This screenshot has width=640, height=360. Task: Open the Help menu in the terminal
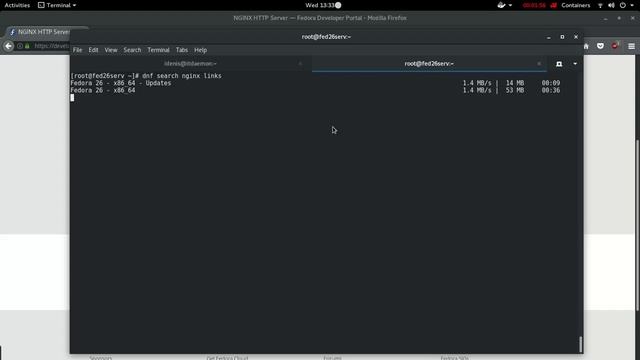(x=200, y=50)
